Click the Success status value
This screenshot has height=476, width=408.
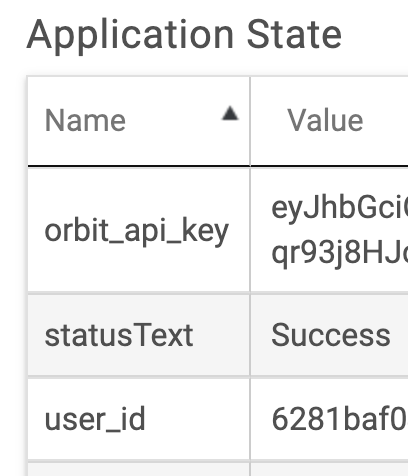tap(331, 335)
